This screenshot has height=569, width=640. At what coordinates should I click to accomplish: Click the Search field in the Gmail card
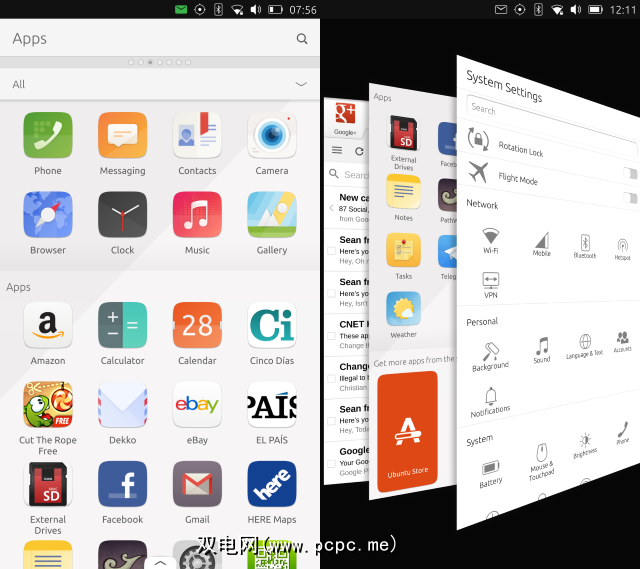tap(348, 174)
